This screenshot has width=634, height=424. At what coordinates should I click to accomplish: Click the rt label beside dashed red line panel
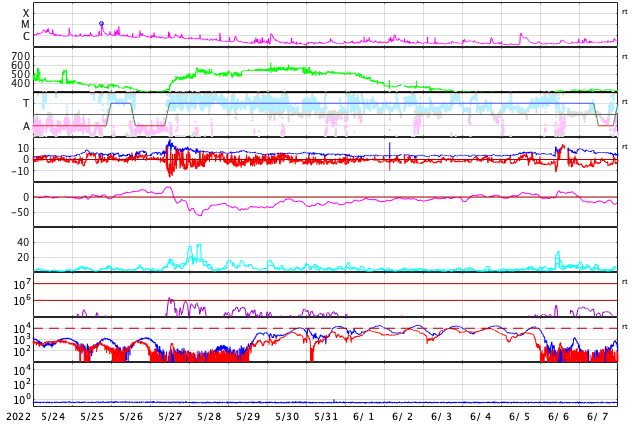point(625,327)
